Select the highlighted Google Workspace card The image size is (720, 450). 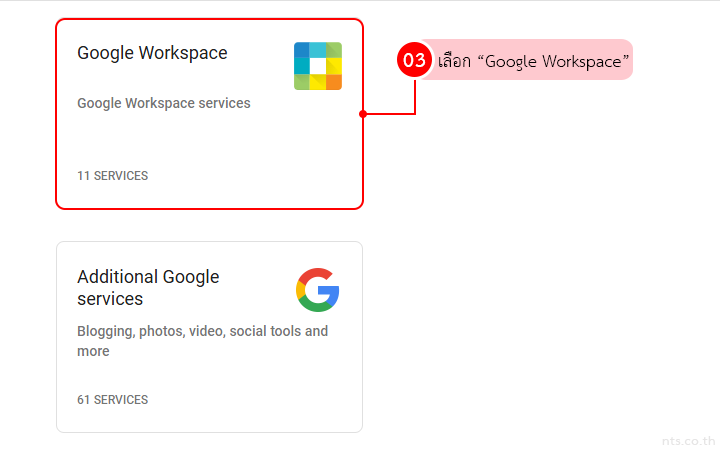(x=209, y=140)
